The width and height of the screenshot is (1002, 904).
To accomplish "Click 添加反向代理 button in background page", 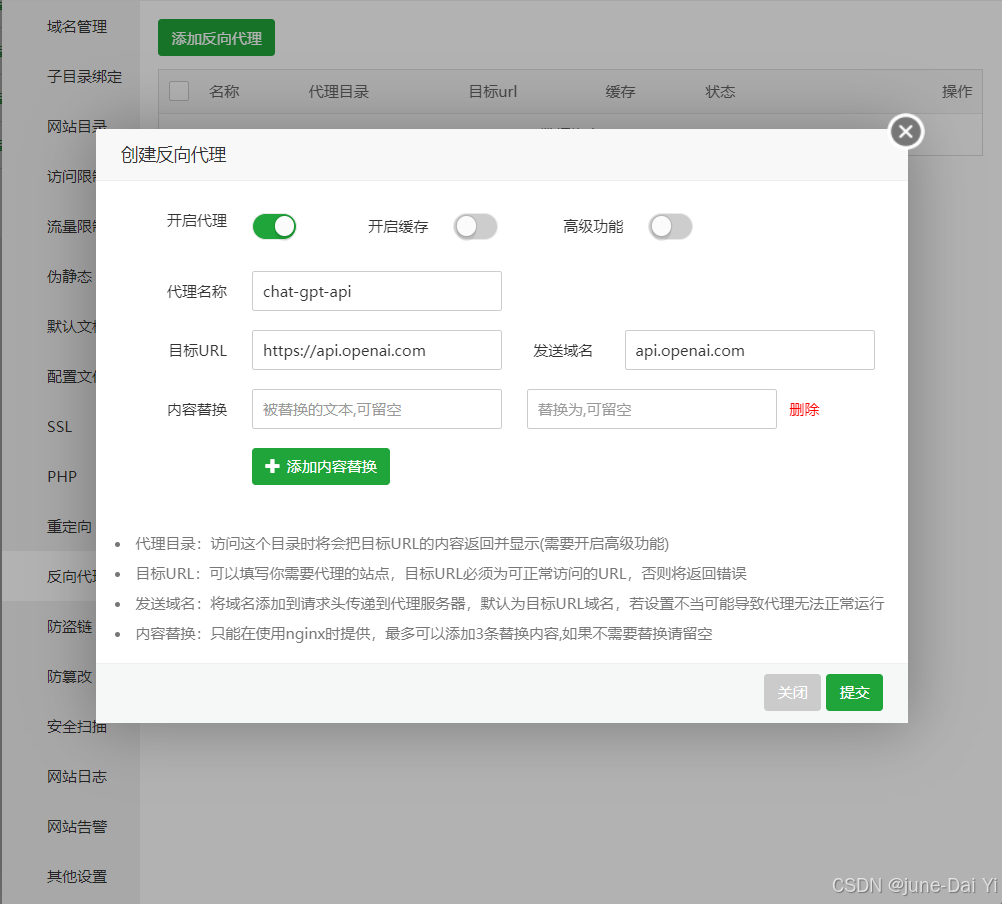I will click(217, 38).
